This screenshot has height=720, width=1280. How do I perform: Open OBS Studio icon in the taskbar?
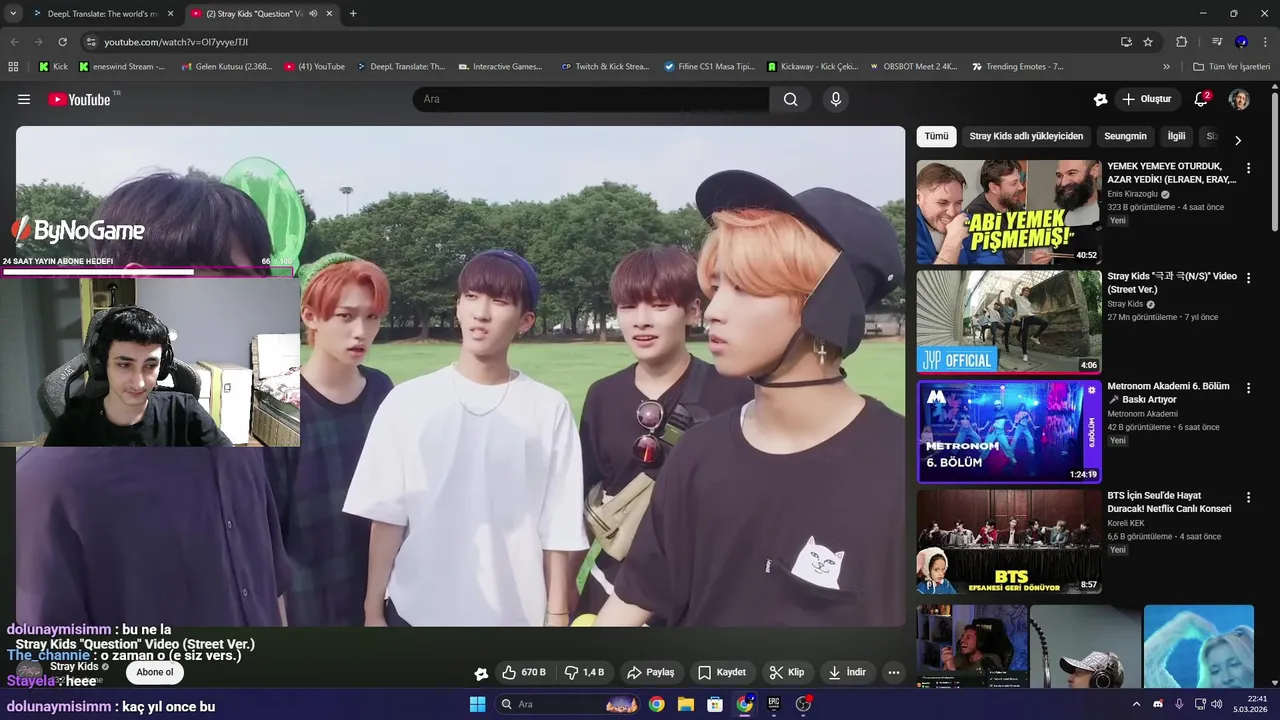tap(803, 704)
